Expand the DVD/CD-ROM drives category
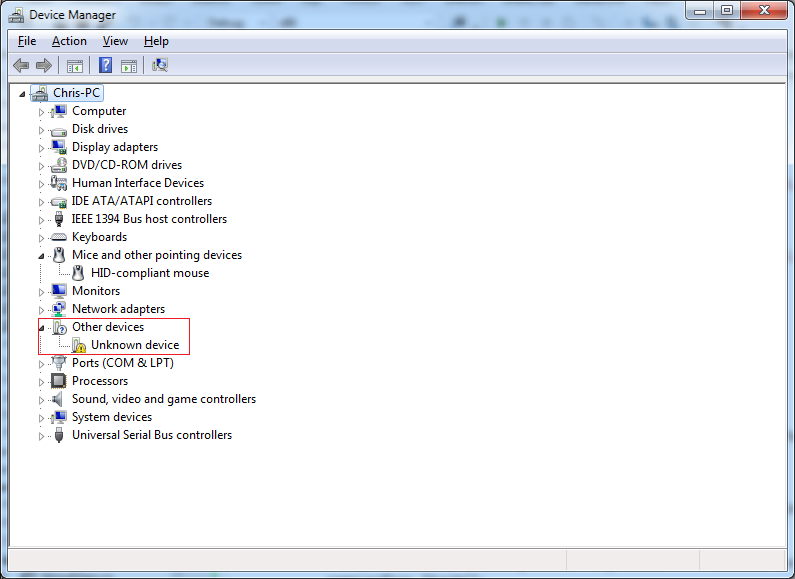The height and width of the screenshot is (579, 795). tap(41, 166)
